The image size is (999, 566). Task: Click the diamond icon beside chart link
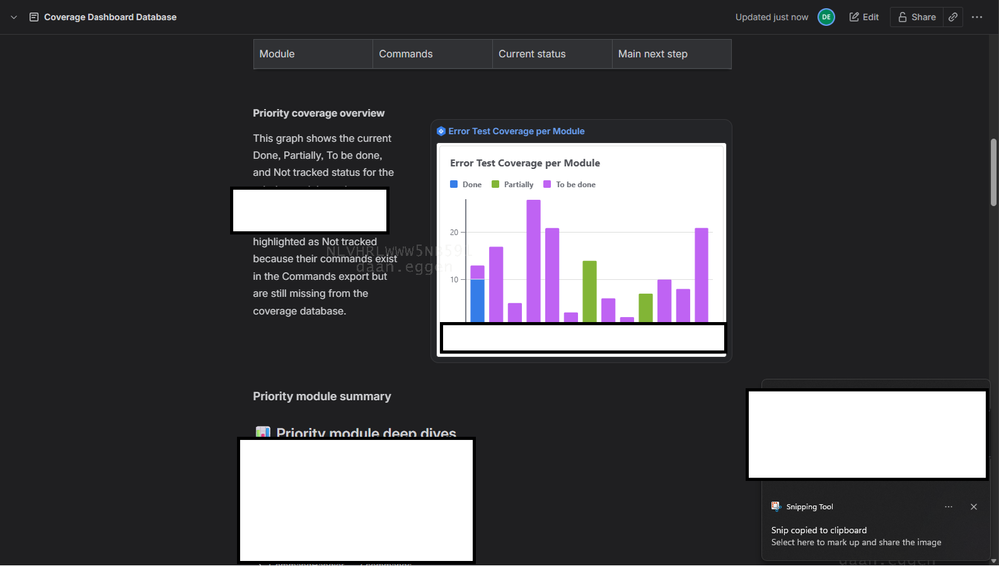(x=441, y=131)
